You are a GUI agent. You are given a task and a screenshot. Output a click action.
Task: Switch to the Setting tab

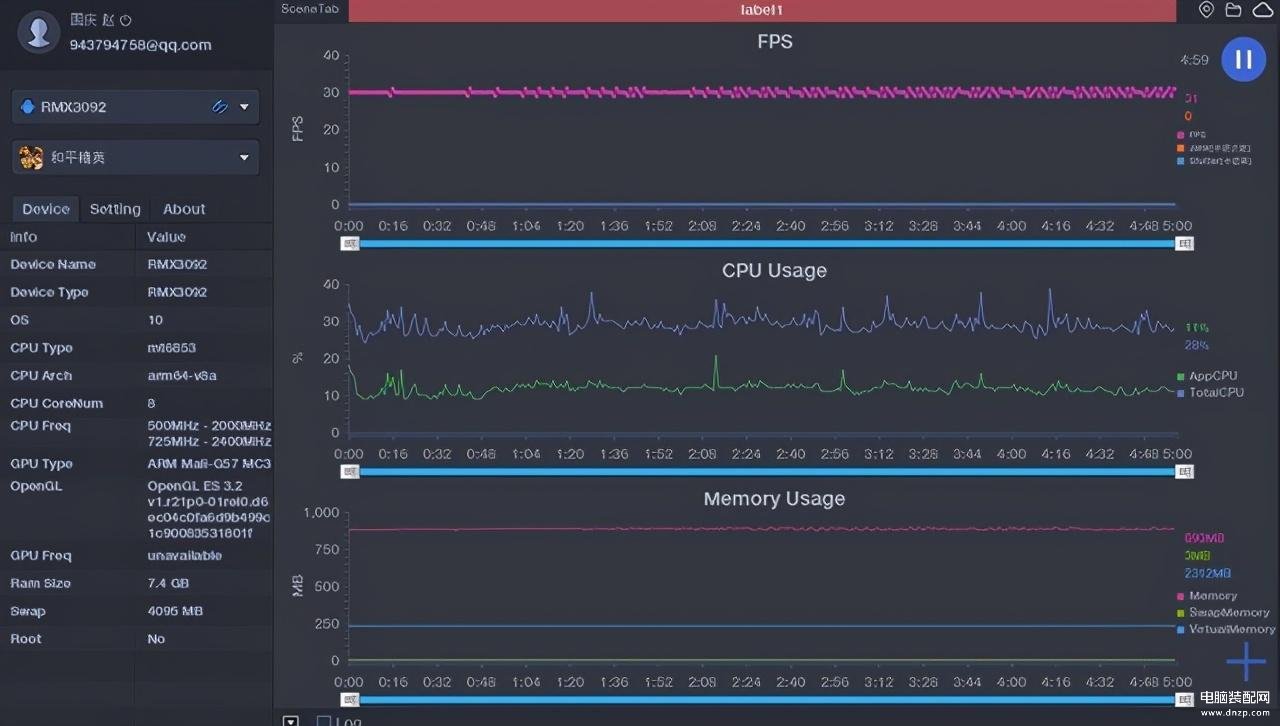[115, 209]
